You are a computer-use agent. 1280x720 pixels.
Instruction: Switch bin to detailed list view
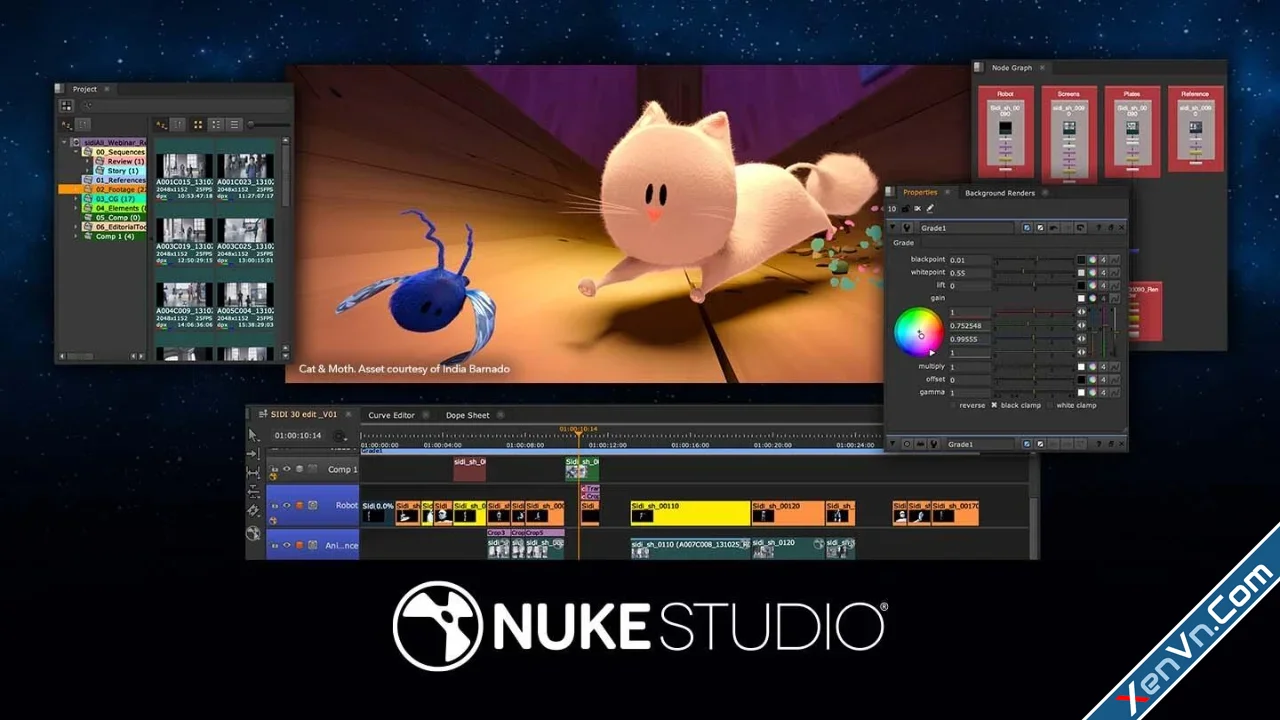216,124
